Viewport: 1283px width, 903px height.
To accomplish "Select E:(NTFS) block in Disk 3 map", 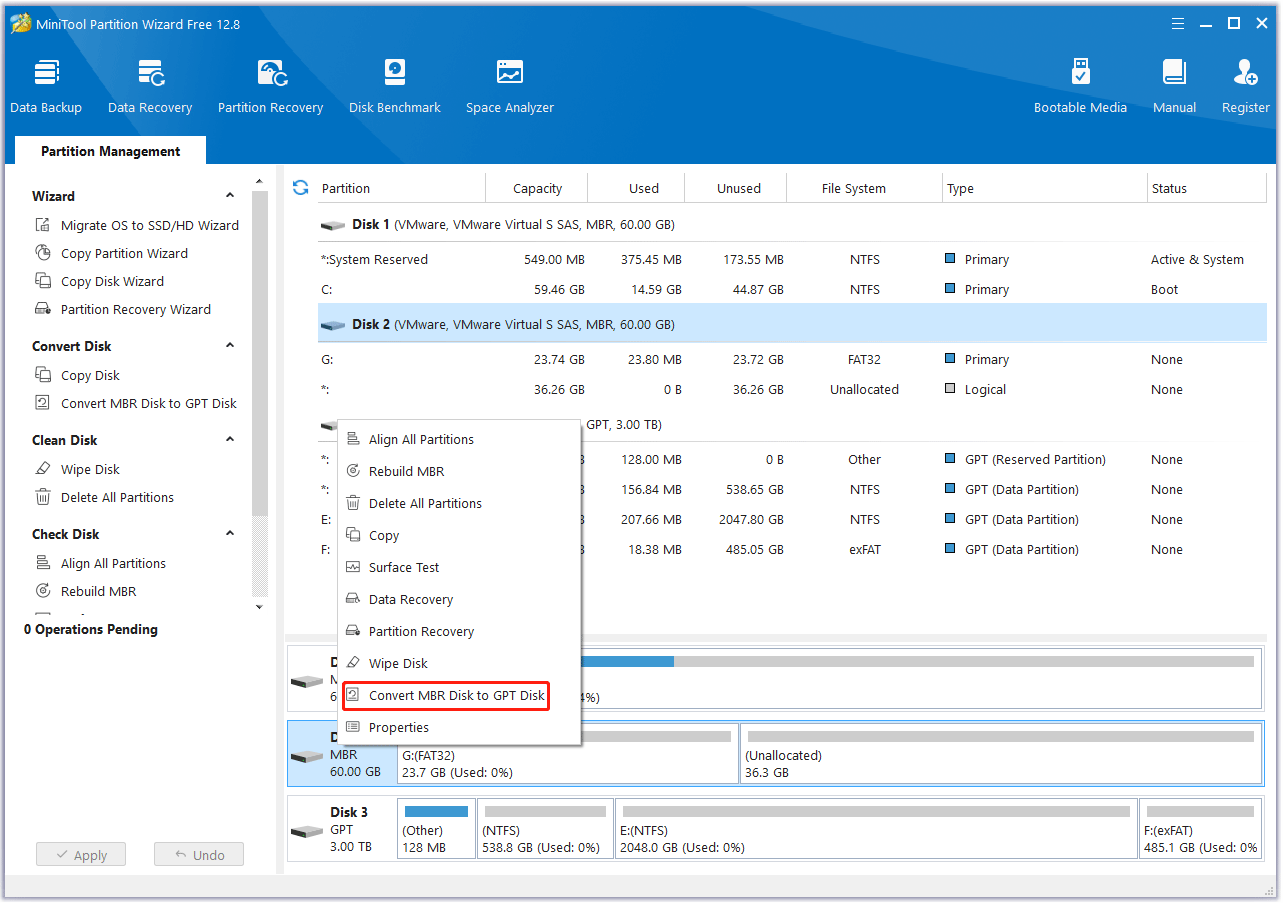I will coord(876,828).
